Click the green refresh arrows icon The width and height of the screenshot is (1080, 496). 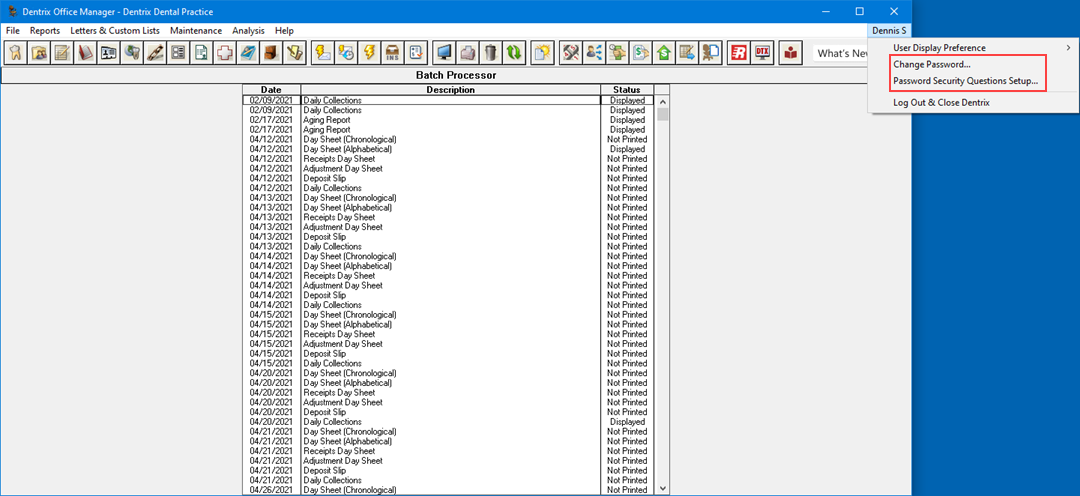(x=513, y=53)
